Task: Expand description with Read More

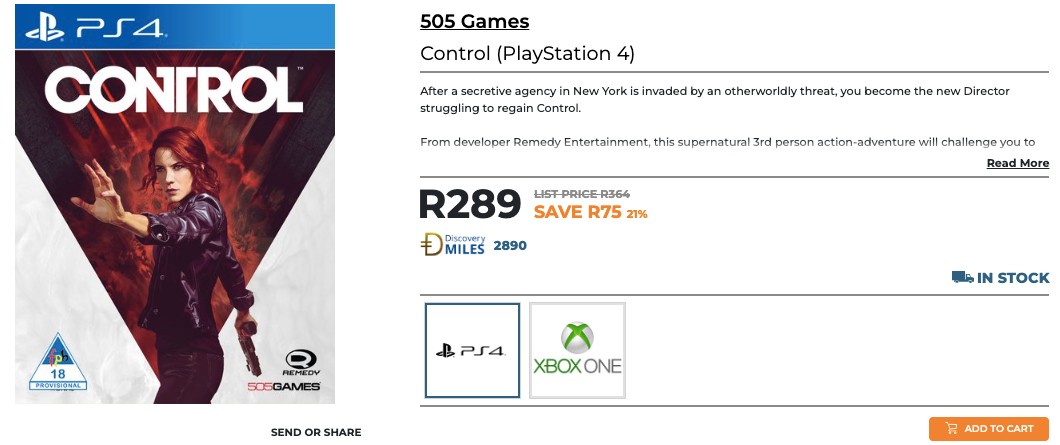Action: click(1017, 163)
